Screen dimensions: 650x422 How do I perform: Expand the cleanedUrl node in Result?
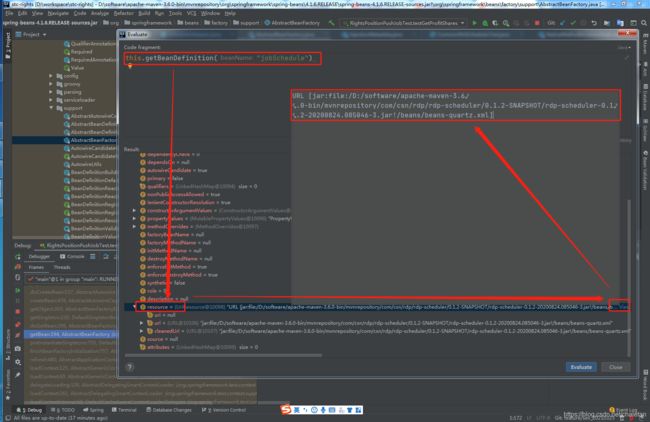click(142, 331)
